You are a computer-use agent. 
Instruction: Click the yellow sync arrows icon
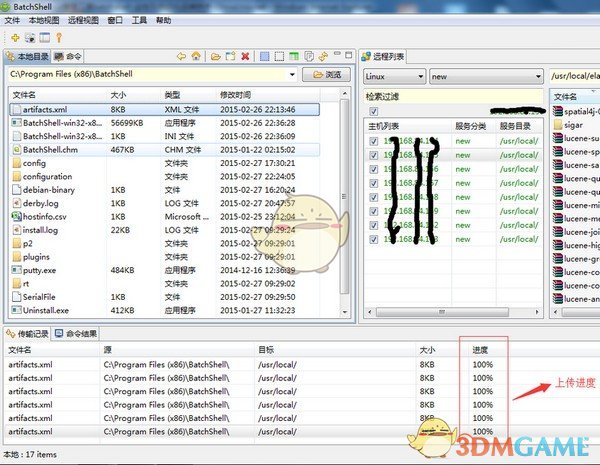[x=323, y=57]
